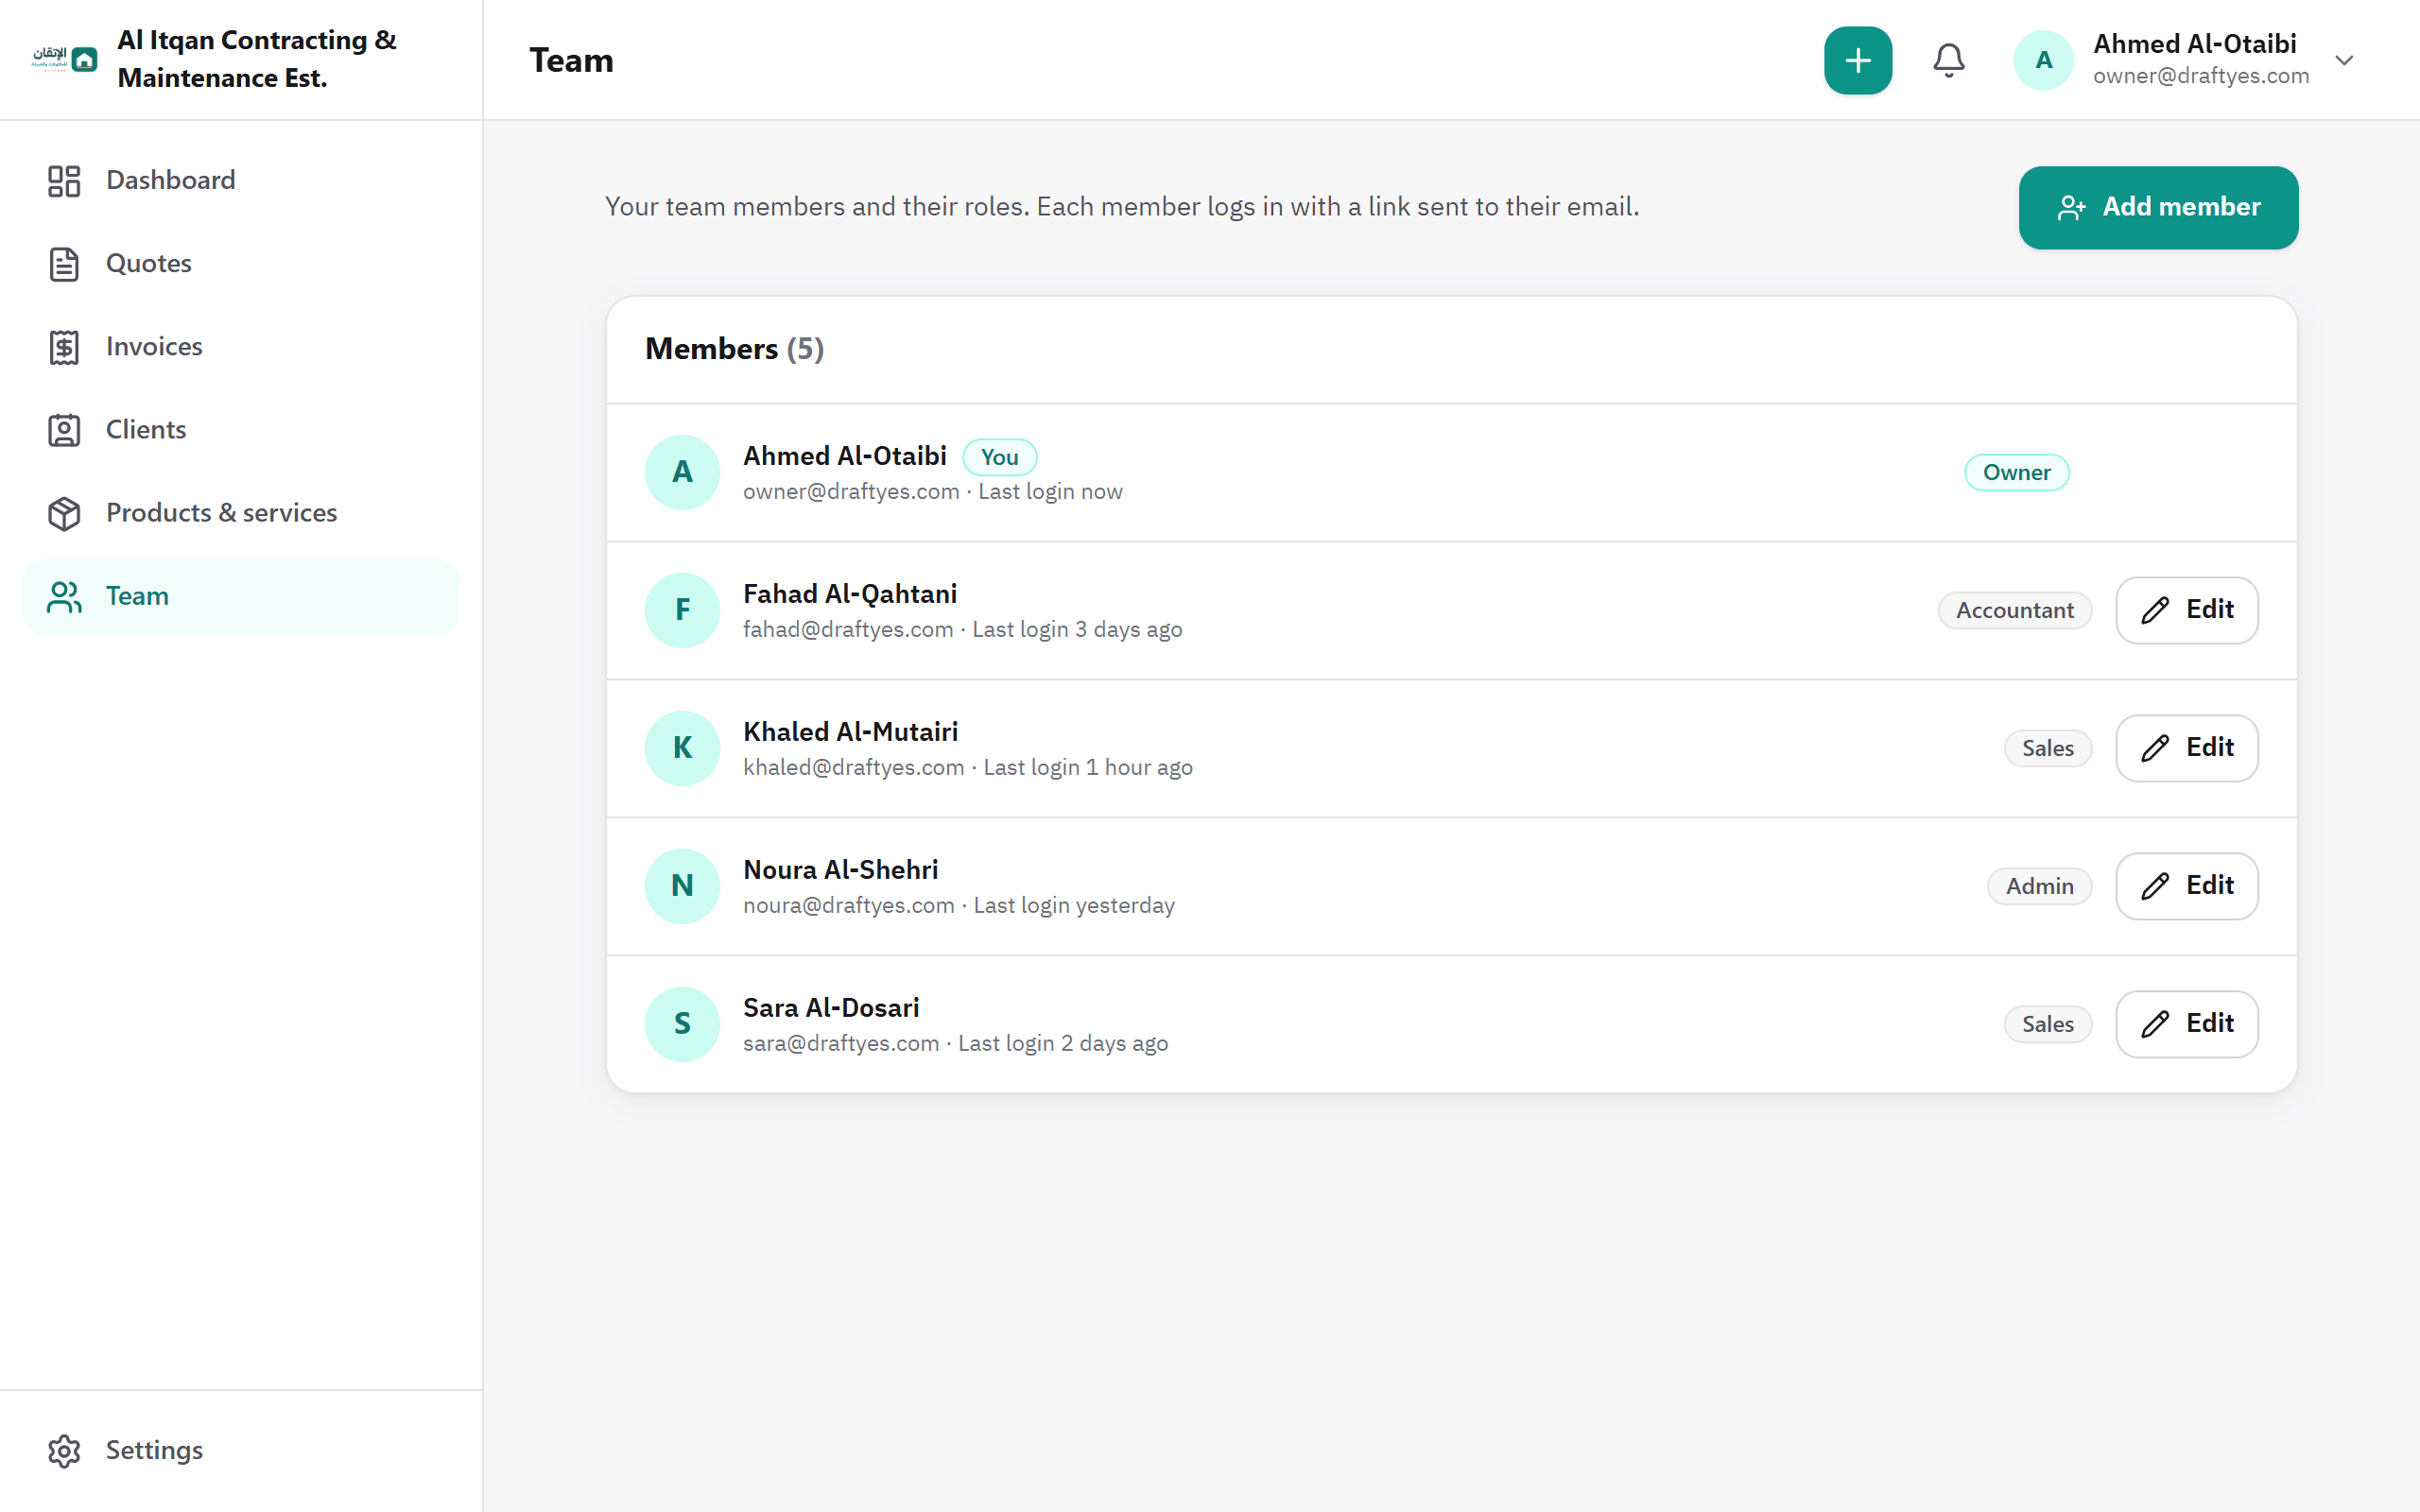
Task: Open the notifications bell
Action: 1948,60
